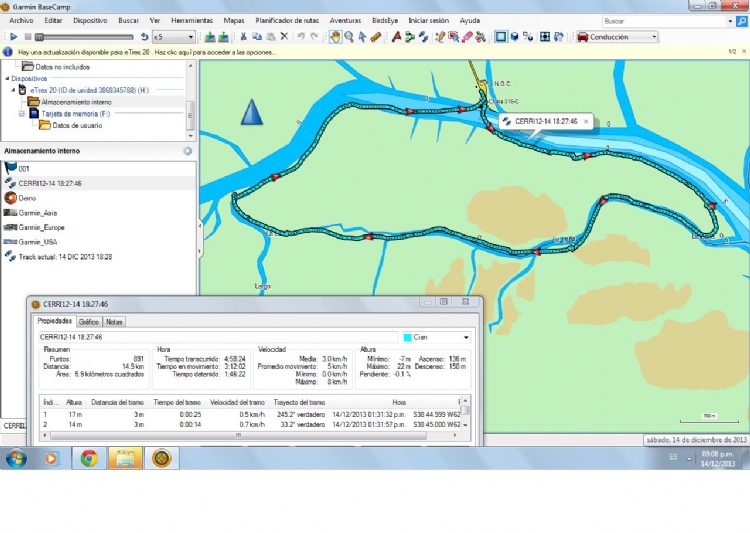
Task: Stop playback with the stop button
Action: pos(28,37)
